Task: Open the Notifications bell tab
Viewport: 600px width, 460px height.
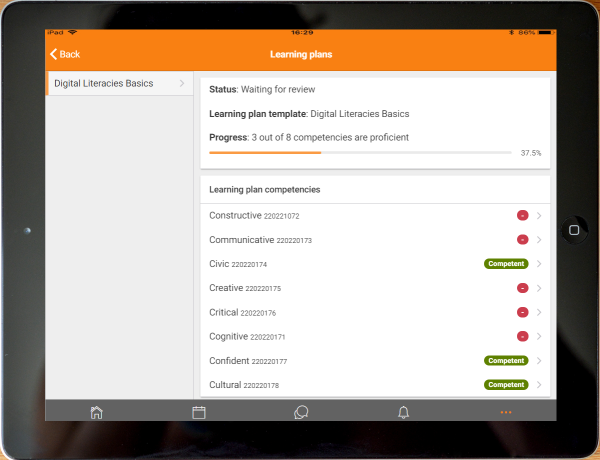Action: 404,412
